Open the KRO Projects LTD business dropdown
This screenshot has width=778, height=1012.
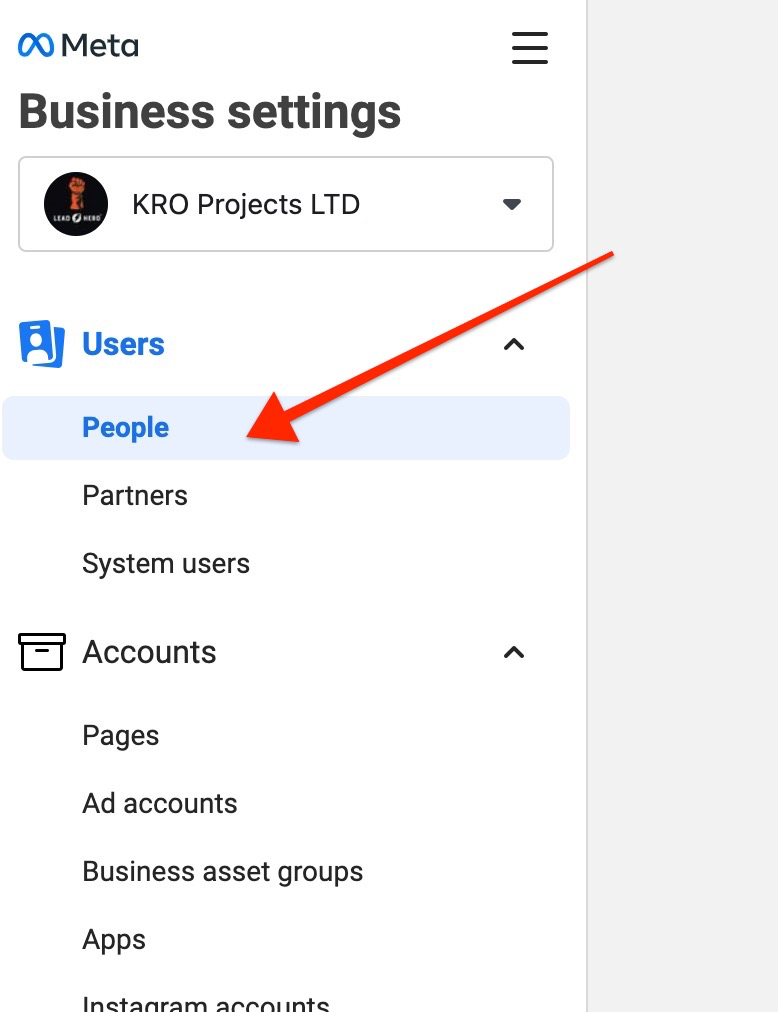point(285,204)
